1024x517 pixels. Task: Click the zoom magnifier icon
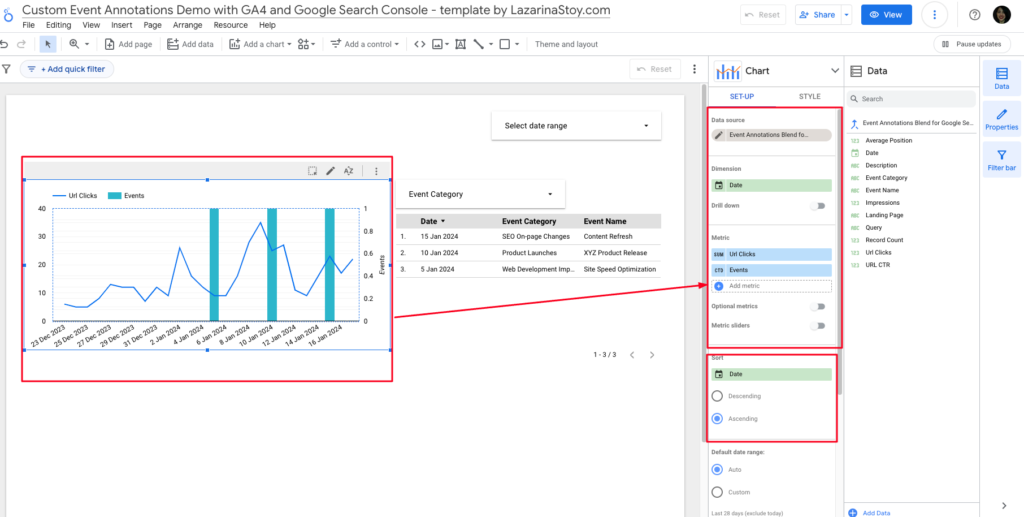pyautogui.click(x=74, y=44)
